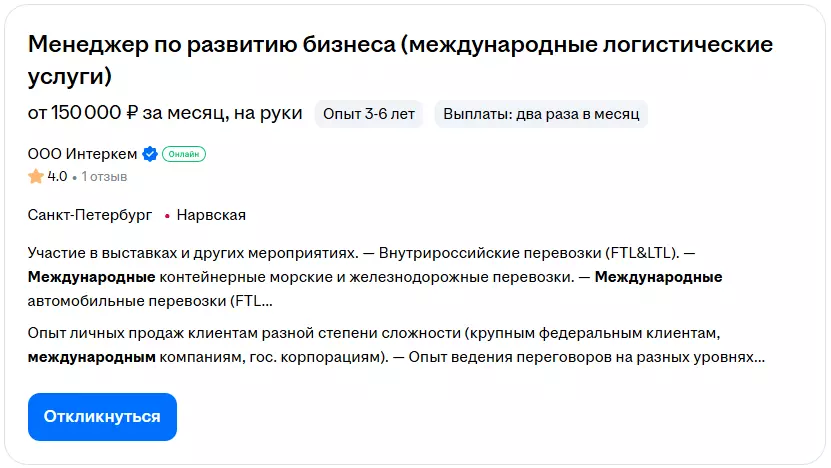Select the Выплаты: два раза в месяц tag
The image size is (831, 468).
coord(541,114)
